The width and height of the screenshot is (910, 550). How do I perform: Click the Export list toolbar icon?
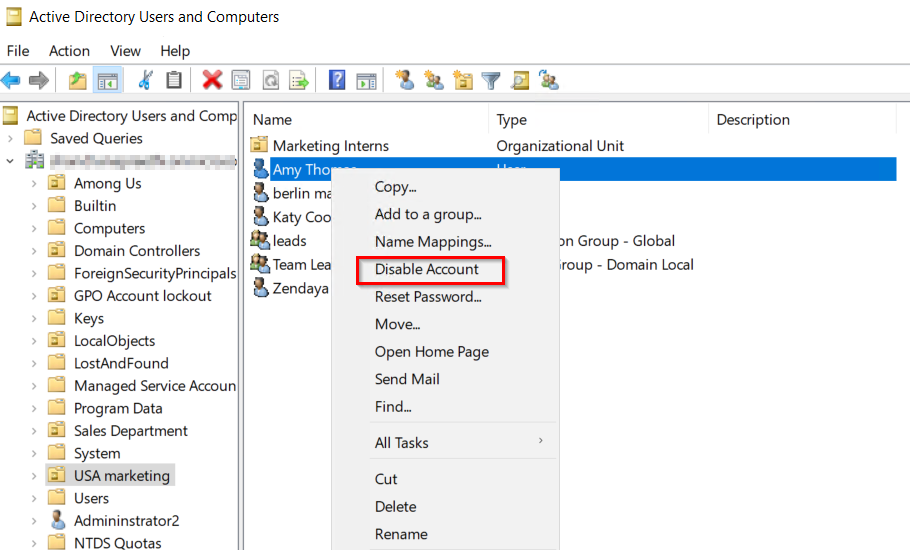(298, 81)
